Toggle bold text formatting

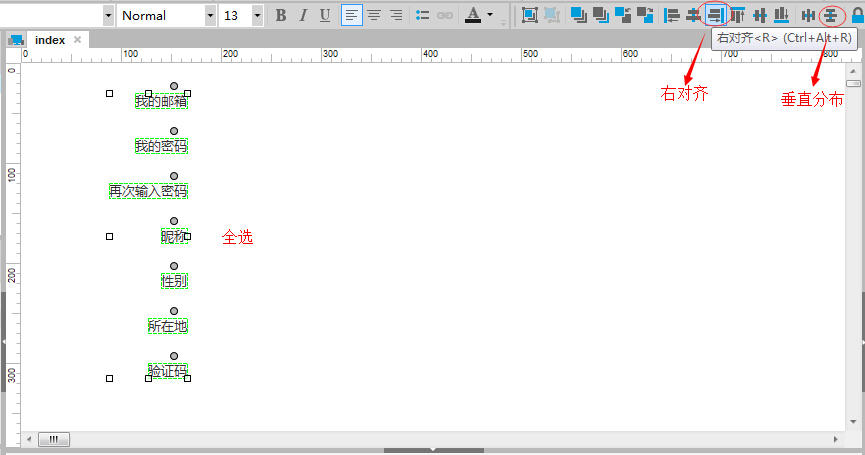(281, 15)
